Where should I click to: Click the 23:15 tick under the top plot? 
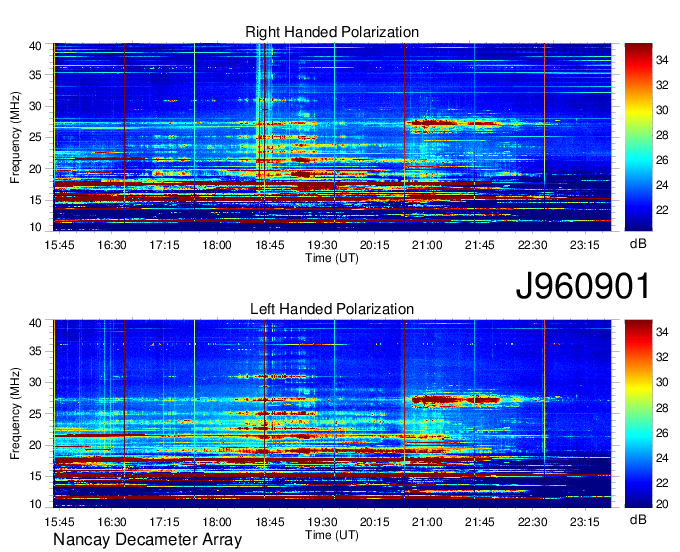click(x=585, y=245)
